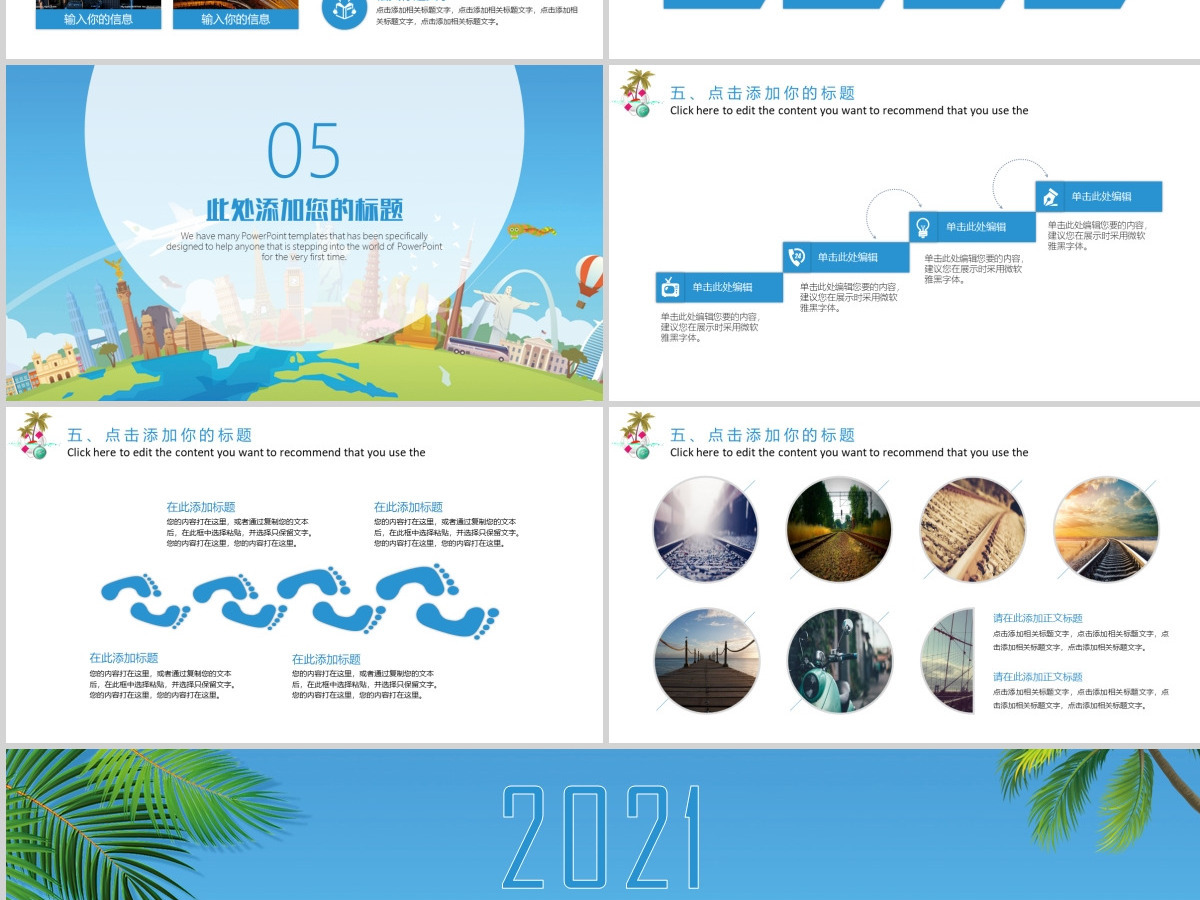Click the 24-hour phone icon in the step diagram
The image size is (1200, 900).
click(x=797, y=257)
